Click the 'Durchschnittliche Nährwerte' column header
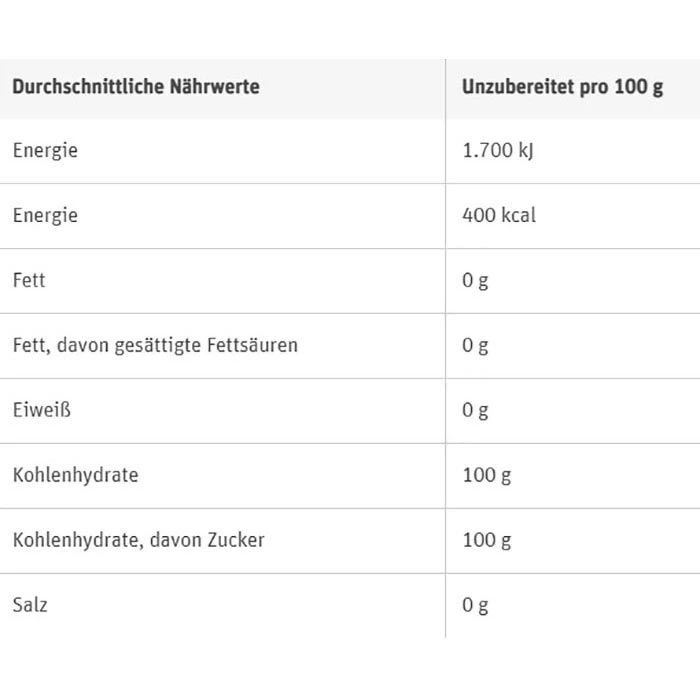This screenshot has width=700, height=700. coord(136,86)
